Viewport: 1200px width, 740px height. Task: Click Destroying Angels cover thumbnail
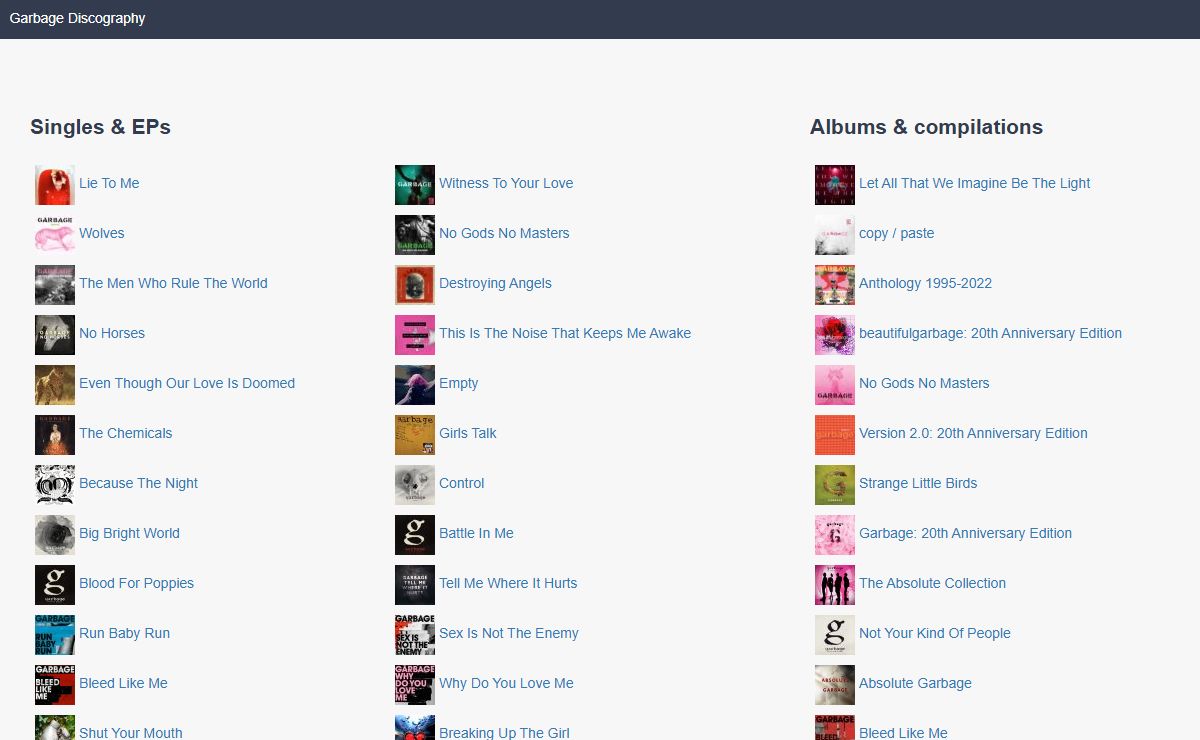point(415,285)
